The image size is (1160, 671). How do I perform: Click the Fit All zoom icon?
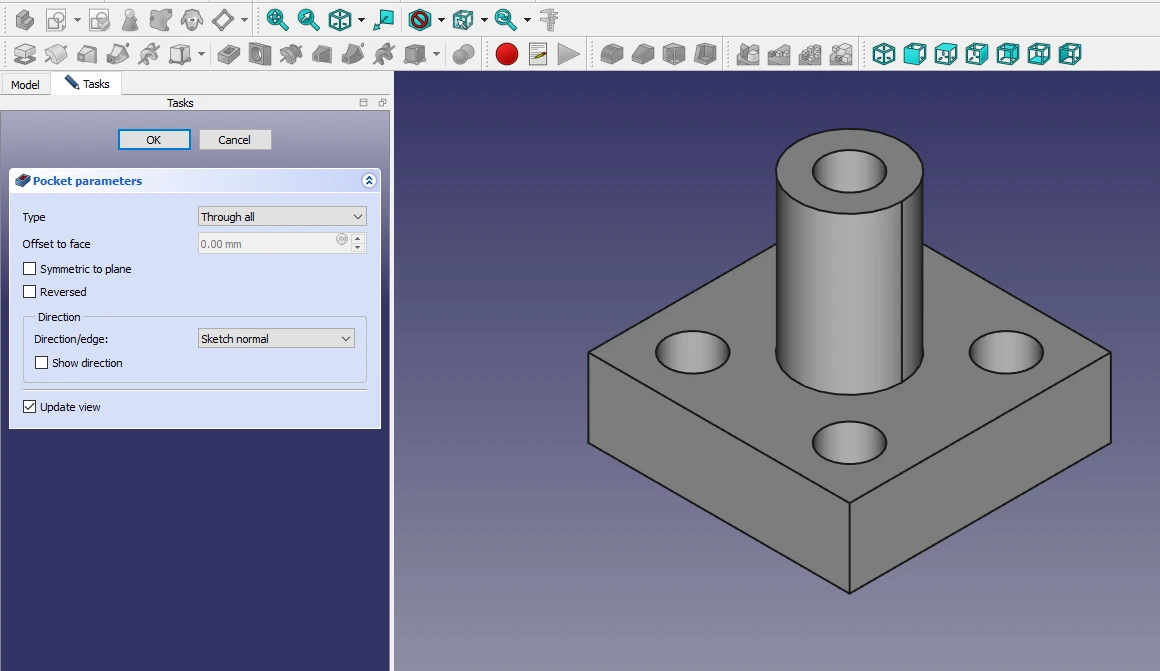click(x=277, y=19)
